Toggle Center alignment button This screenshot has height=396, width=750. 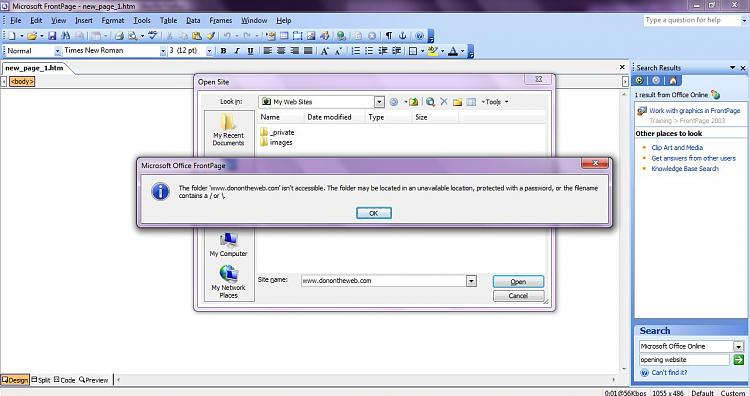tap(281, 51)
